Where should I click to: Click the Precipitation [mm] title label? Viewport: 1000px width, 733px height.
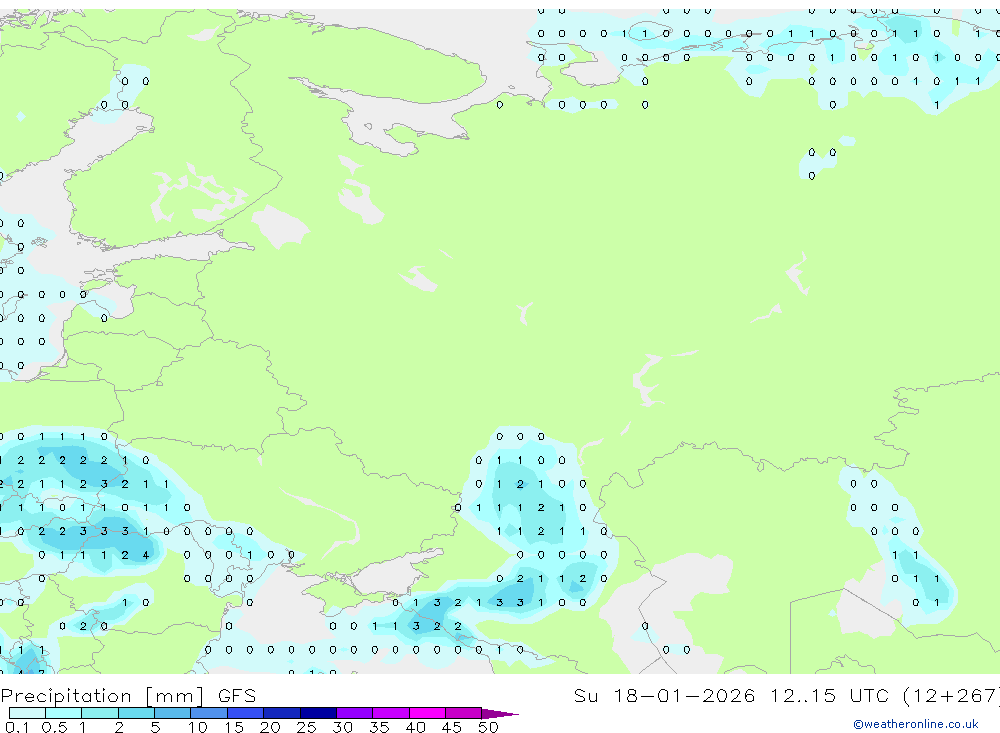coord(103,696)
